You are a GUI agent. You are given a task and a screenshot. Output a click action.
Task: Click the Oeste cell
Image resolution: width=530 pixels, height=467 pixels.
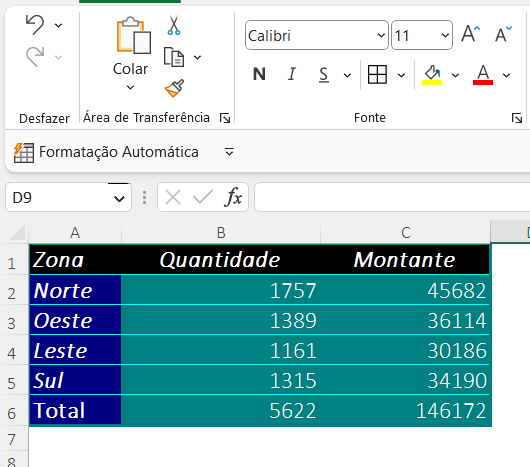tap(75, 320)
